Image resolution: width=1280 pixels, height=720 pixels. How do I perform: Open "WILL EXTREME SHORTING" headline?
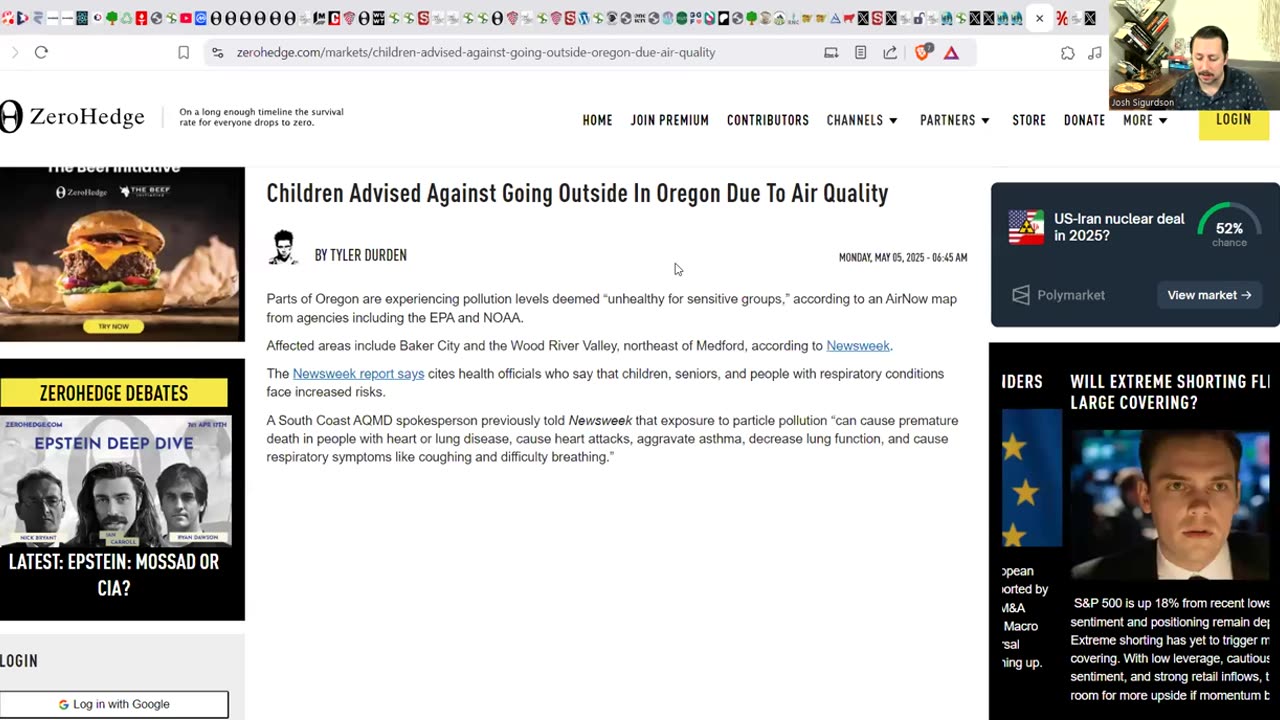tap(1170, 392)
